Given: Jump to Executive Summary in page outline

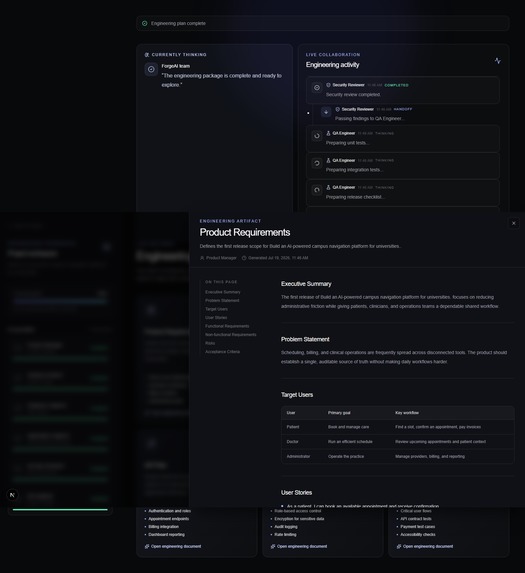Looking at the screenshot, I should 223,292.
